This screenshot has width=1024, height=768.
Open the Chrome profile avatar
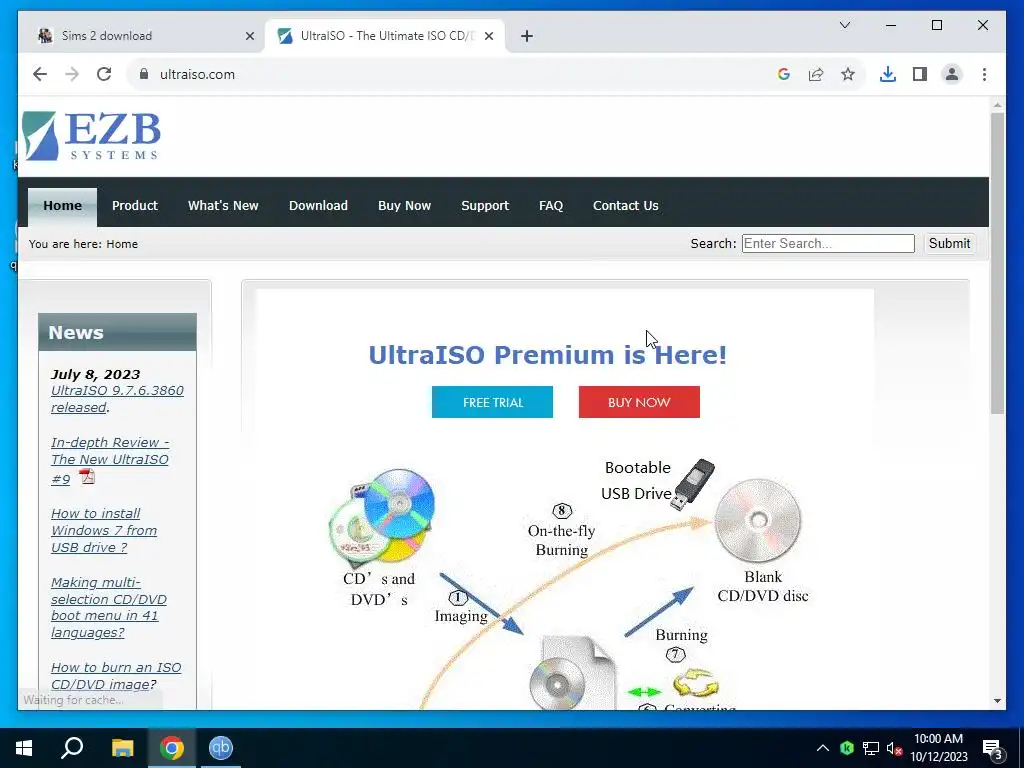point(952,74)
